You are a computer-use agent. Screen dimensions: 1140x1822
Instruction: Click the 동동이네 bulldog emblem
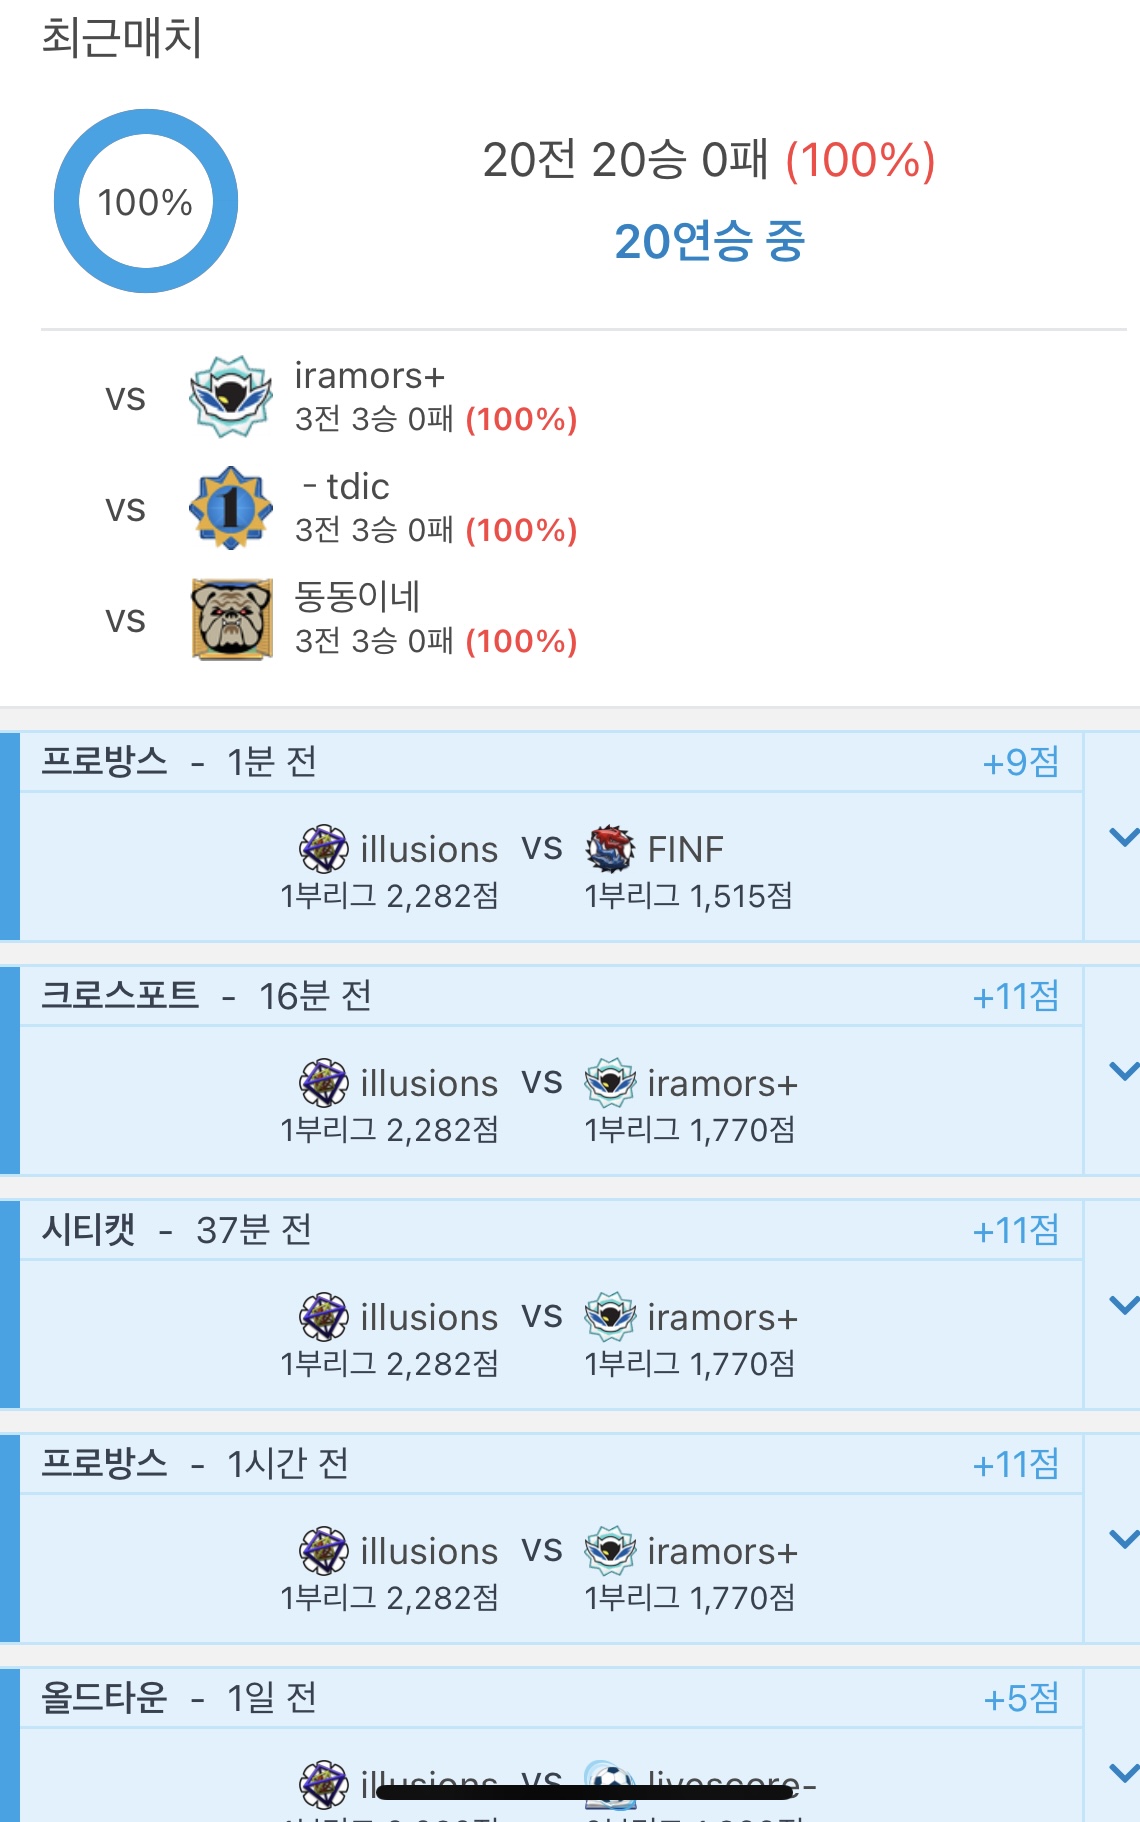[231, 619]
